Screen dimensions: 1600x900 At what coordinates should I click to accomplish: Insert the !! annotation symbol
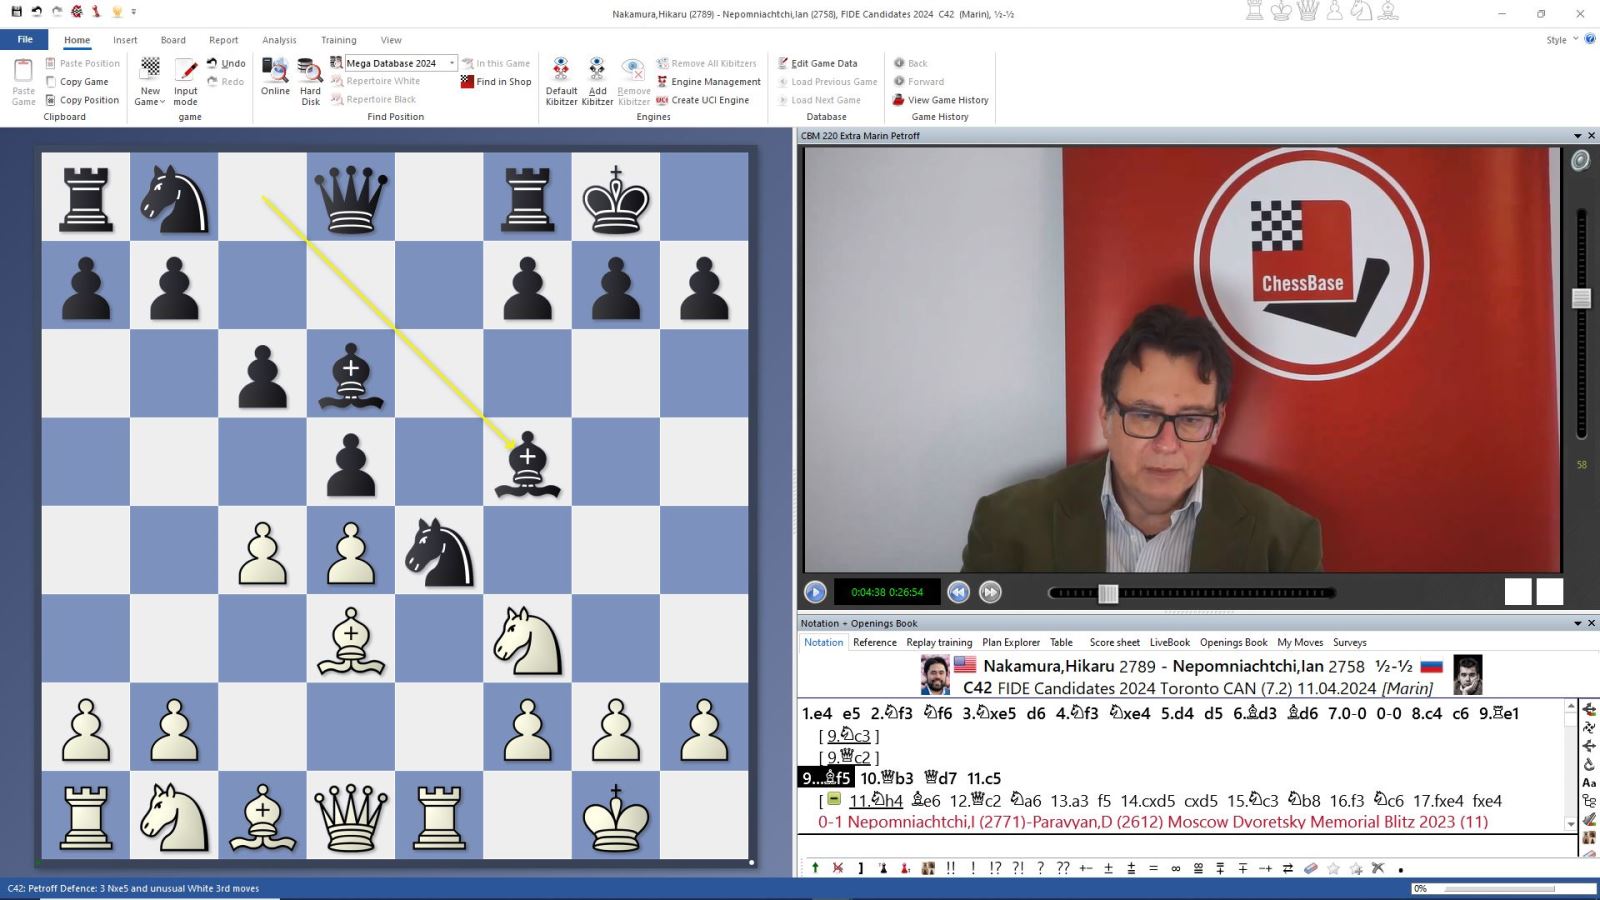[950, 868]
